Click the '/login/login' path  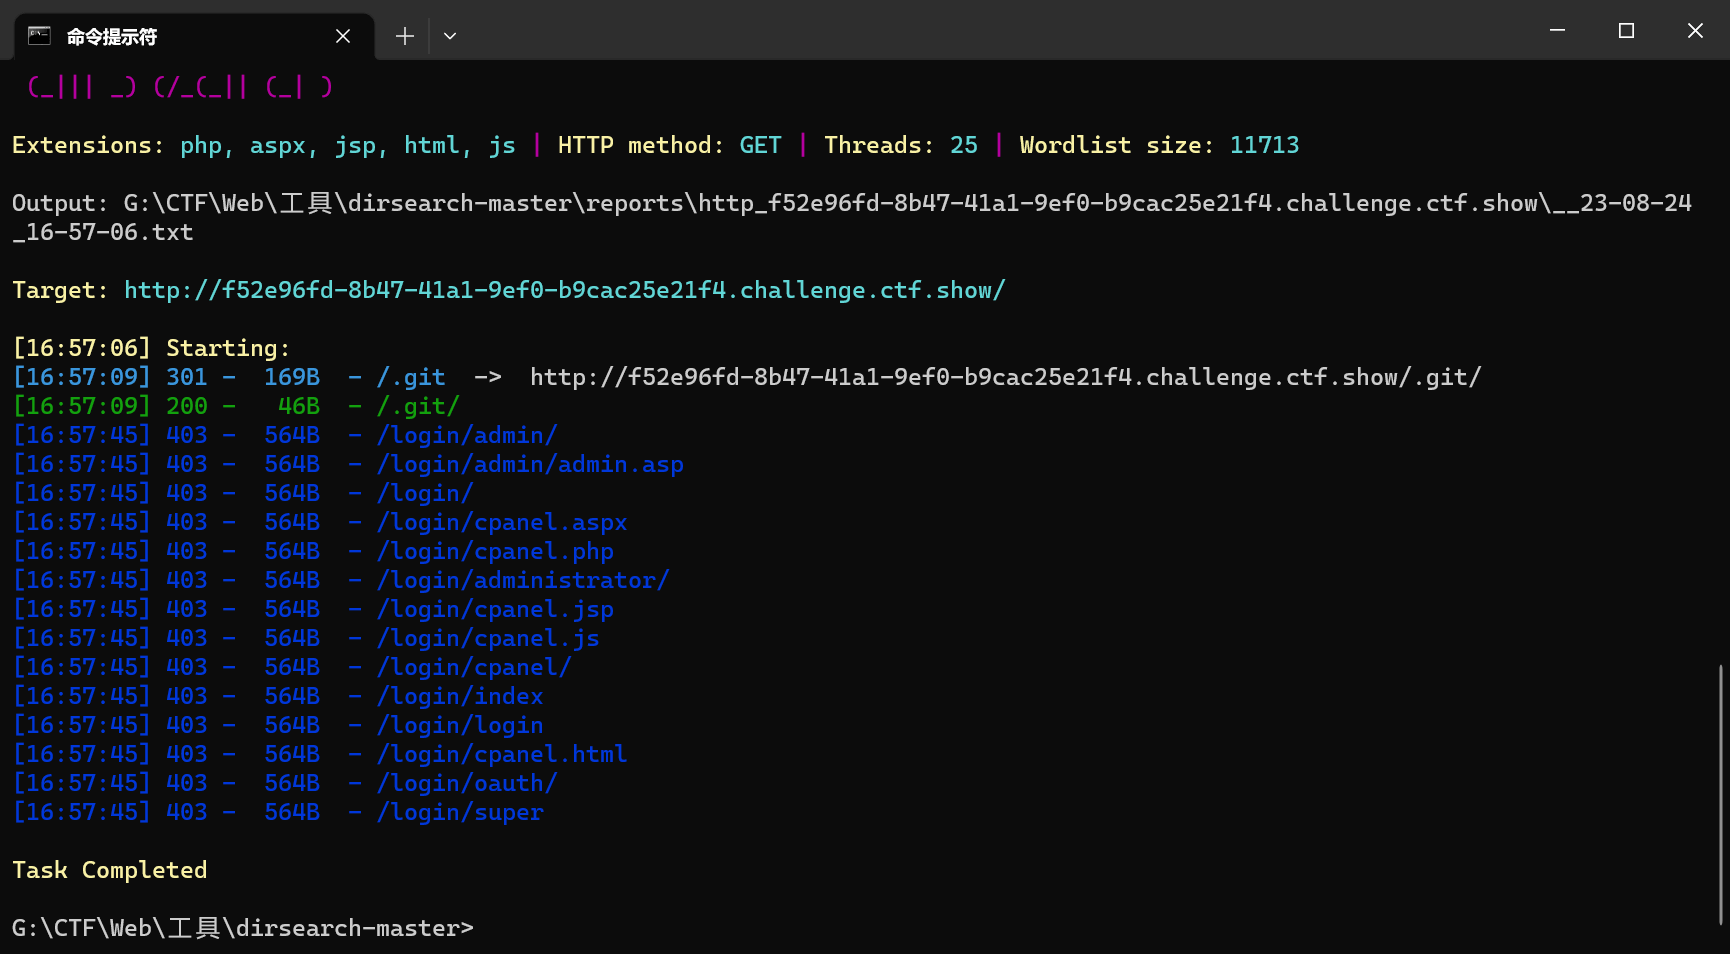[x=460, y=725]
